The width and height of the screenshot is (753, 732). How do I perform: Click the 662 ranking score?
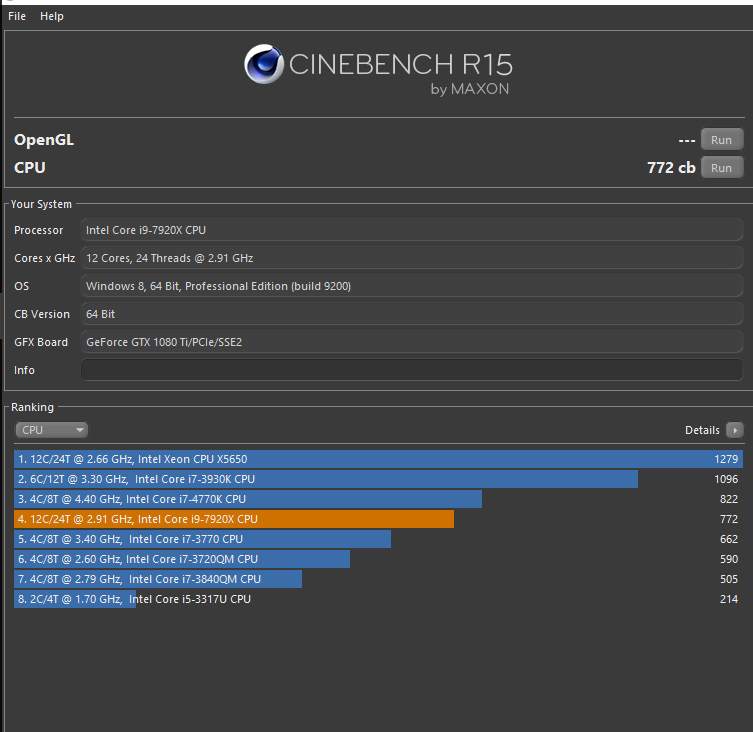pos(729,539)
